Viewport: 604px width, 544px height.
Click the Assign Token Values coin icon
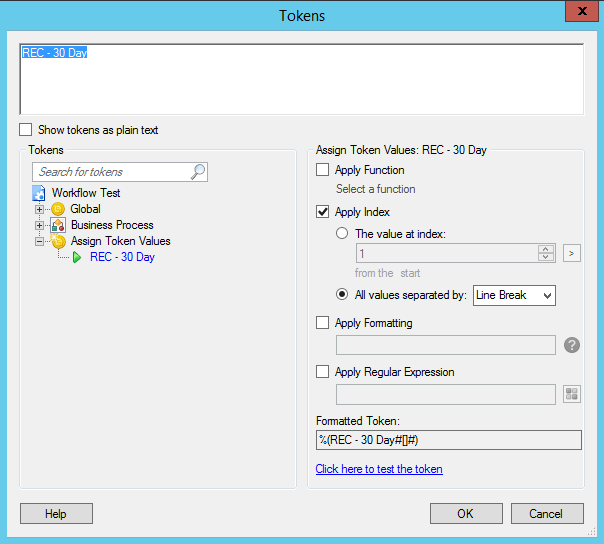point(58,241)
